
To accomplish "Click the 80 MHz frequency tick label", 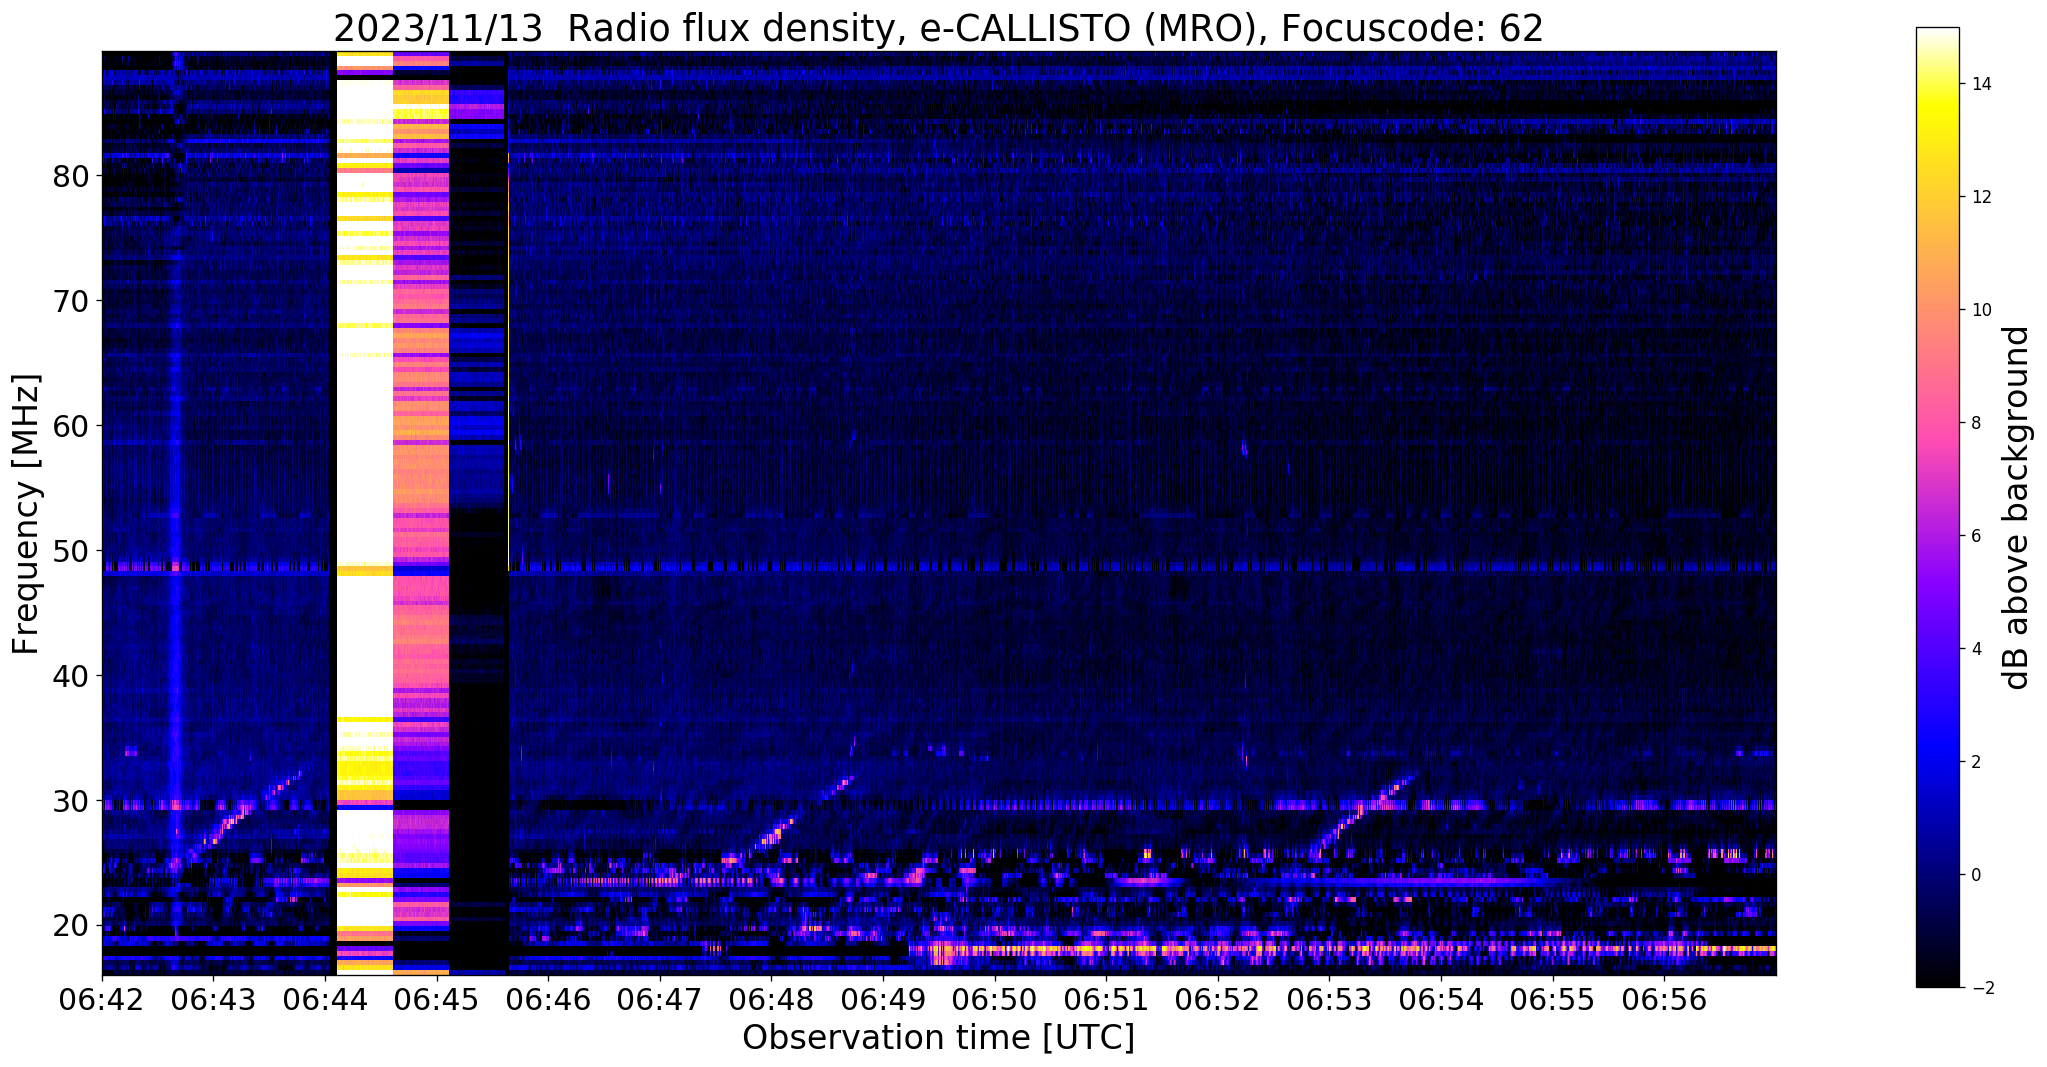I will (x=71, y=176).
